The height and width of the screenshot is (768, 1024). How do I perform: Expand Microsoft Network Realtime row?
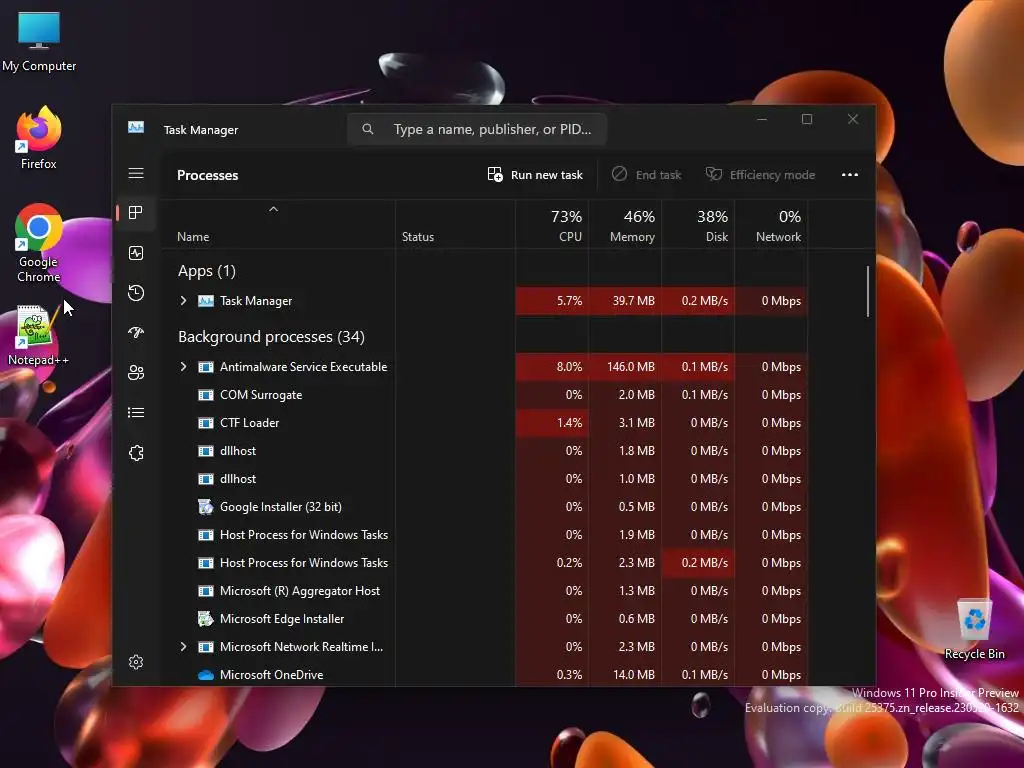point(183,647)
